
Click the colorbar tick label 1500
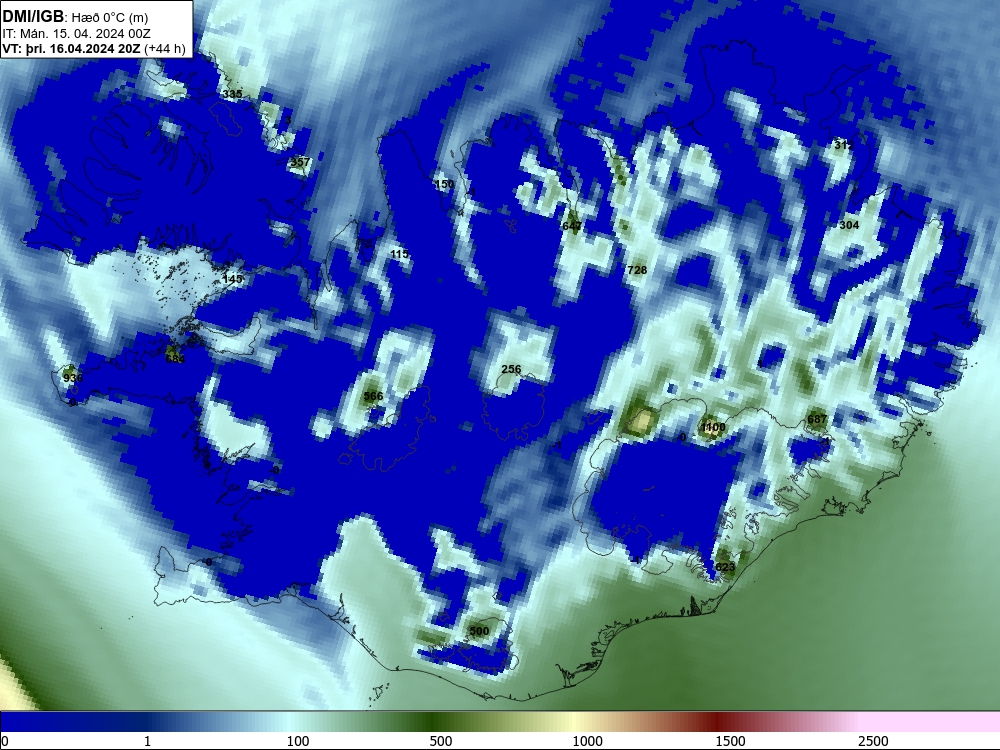pyautogui.click(x=730, y=741)
